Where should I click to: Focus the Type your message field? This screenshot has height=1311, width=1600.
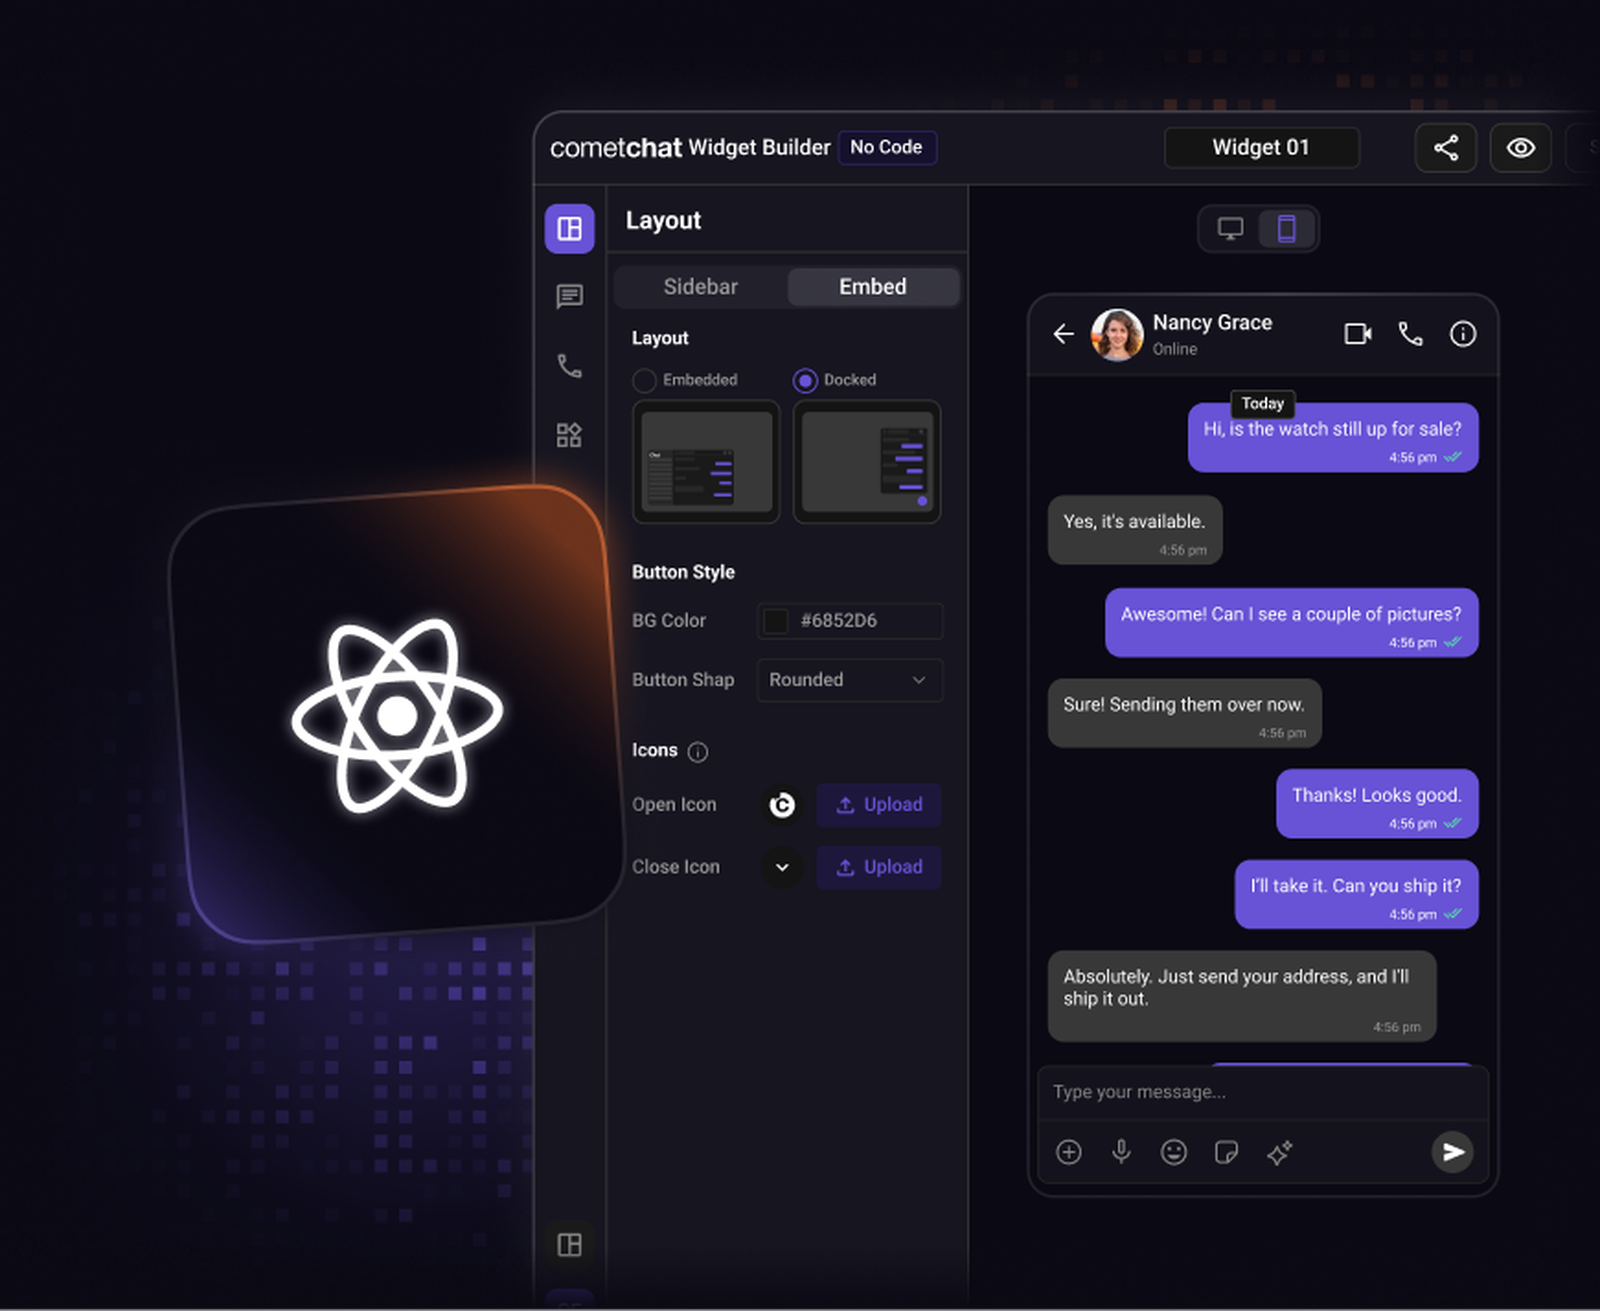(1263, 1092)
